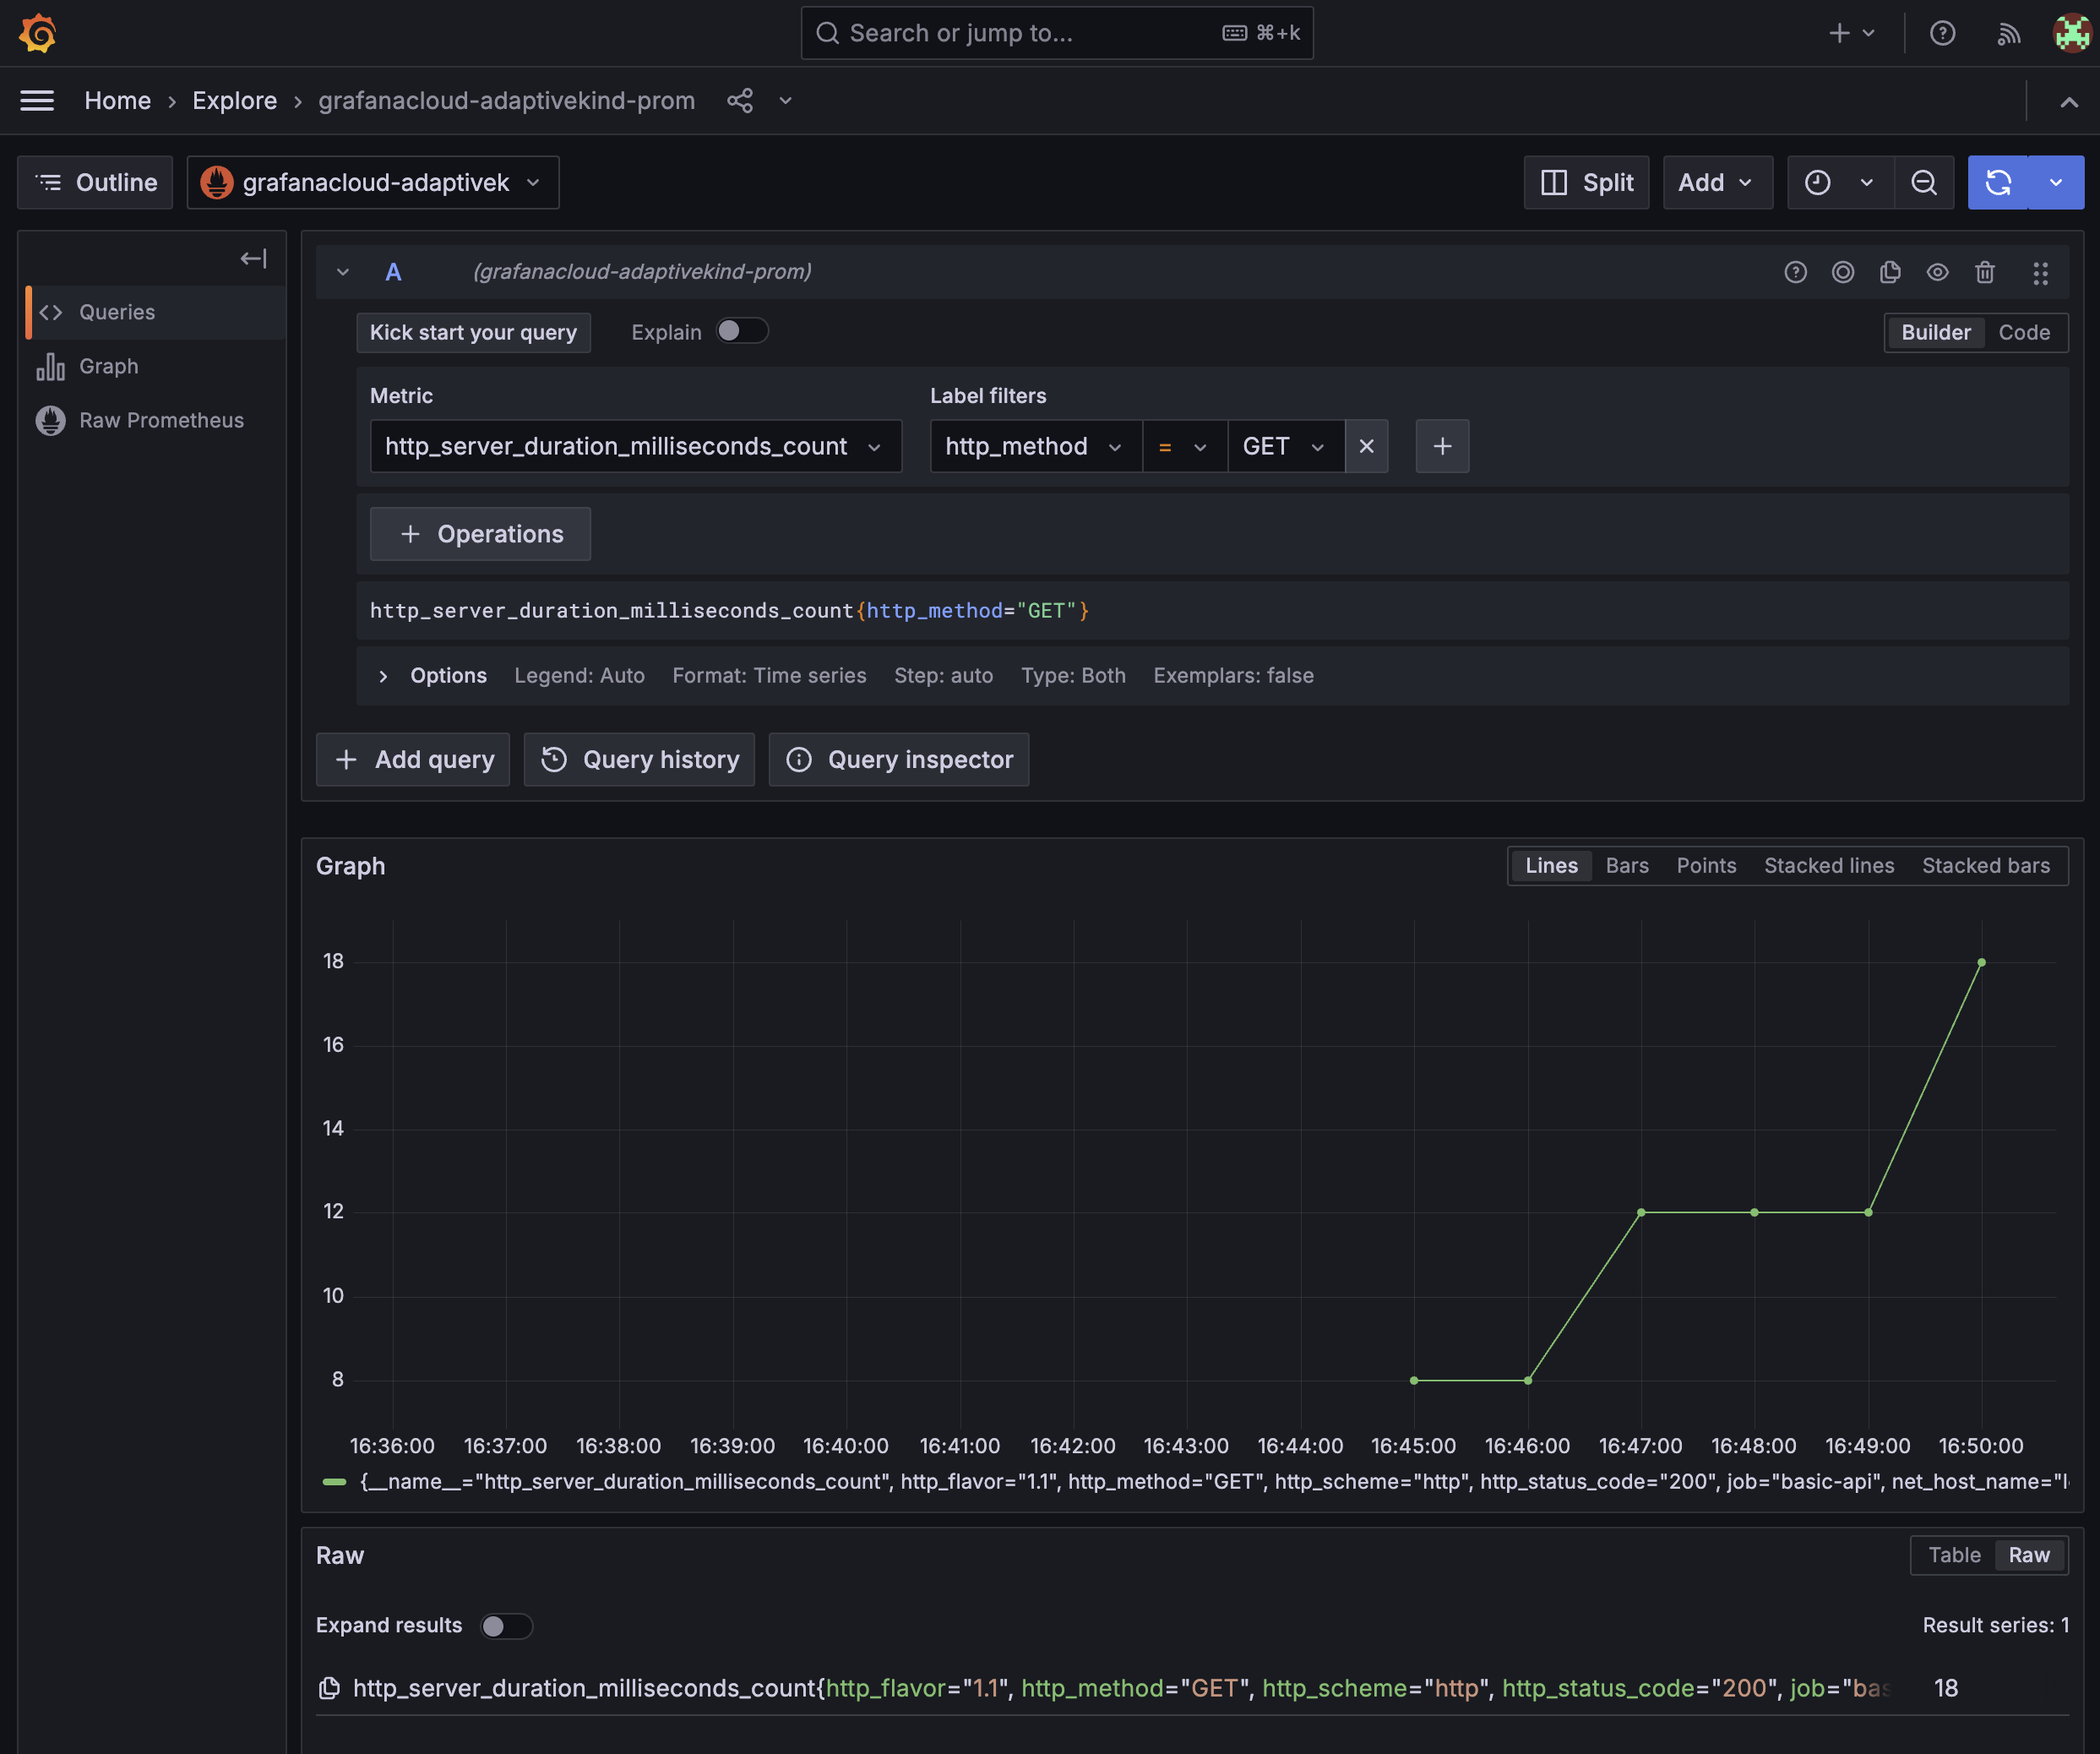The width and height of the screenshot is (2100, 1754).
Task: Select Points graph style
Action: pos(1706,866)
